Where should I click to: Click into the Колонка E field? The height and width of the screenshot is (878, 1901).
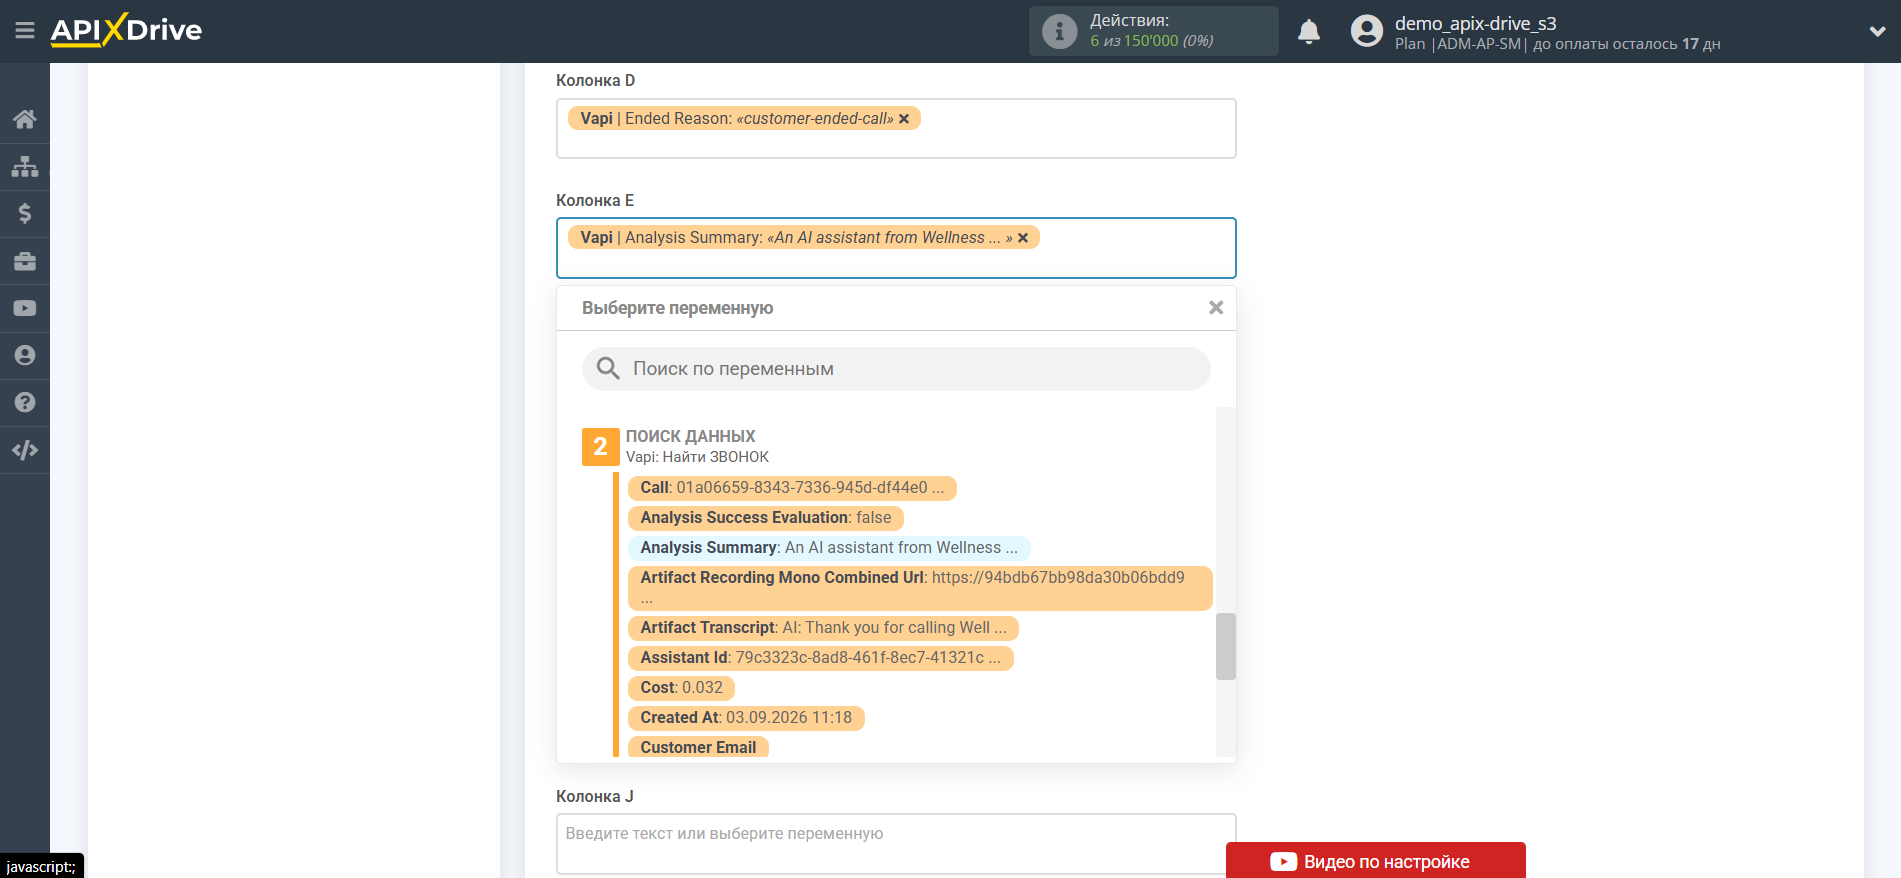[896, 248]
